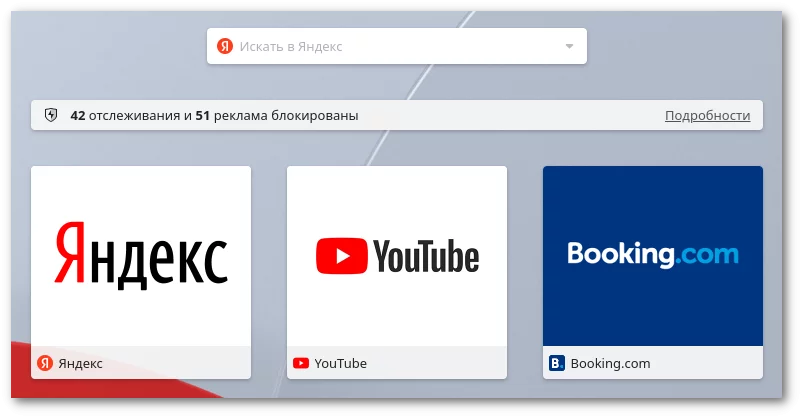
Task: Click the 'YouTube' tile caption text
Action: pos(341,363)
